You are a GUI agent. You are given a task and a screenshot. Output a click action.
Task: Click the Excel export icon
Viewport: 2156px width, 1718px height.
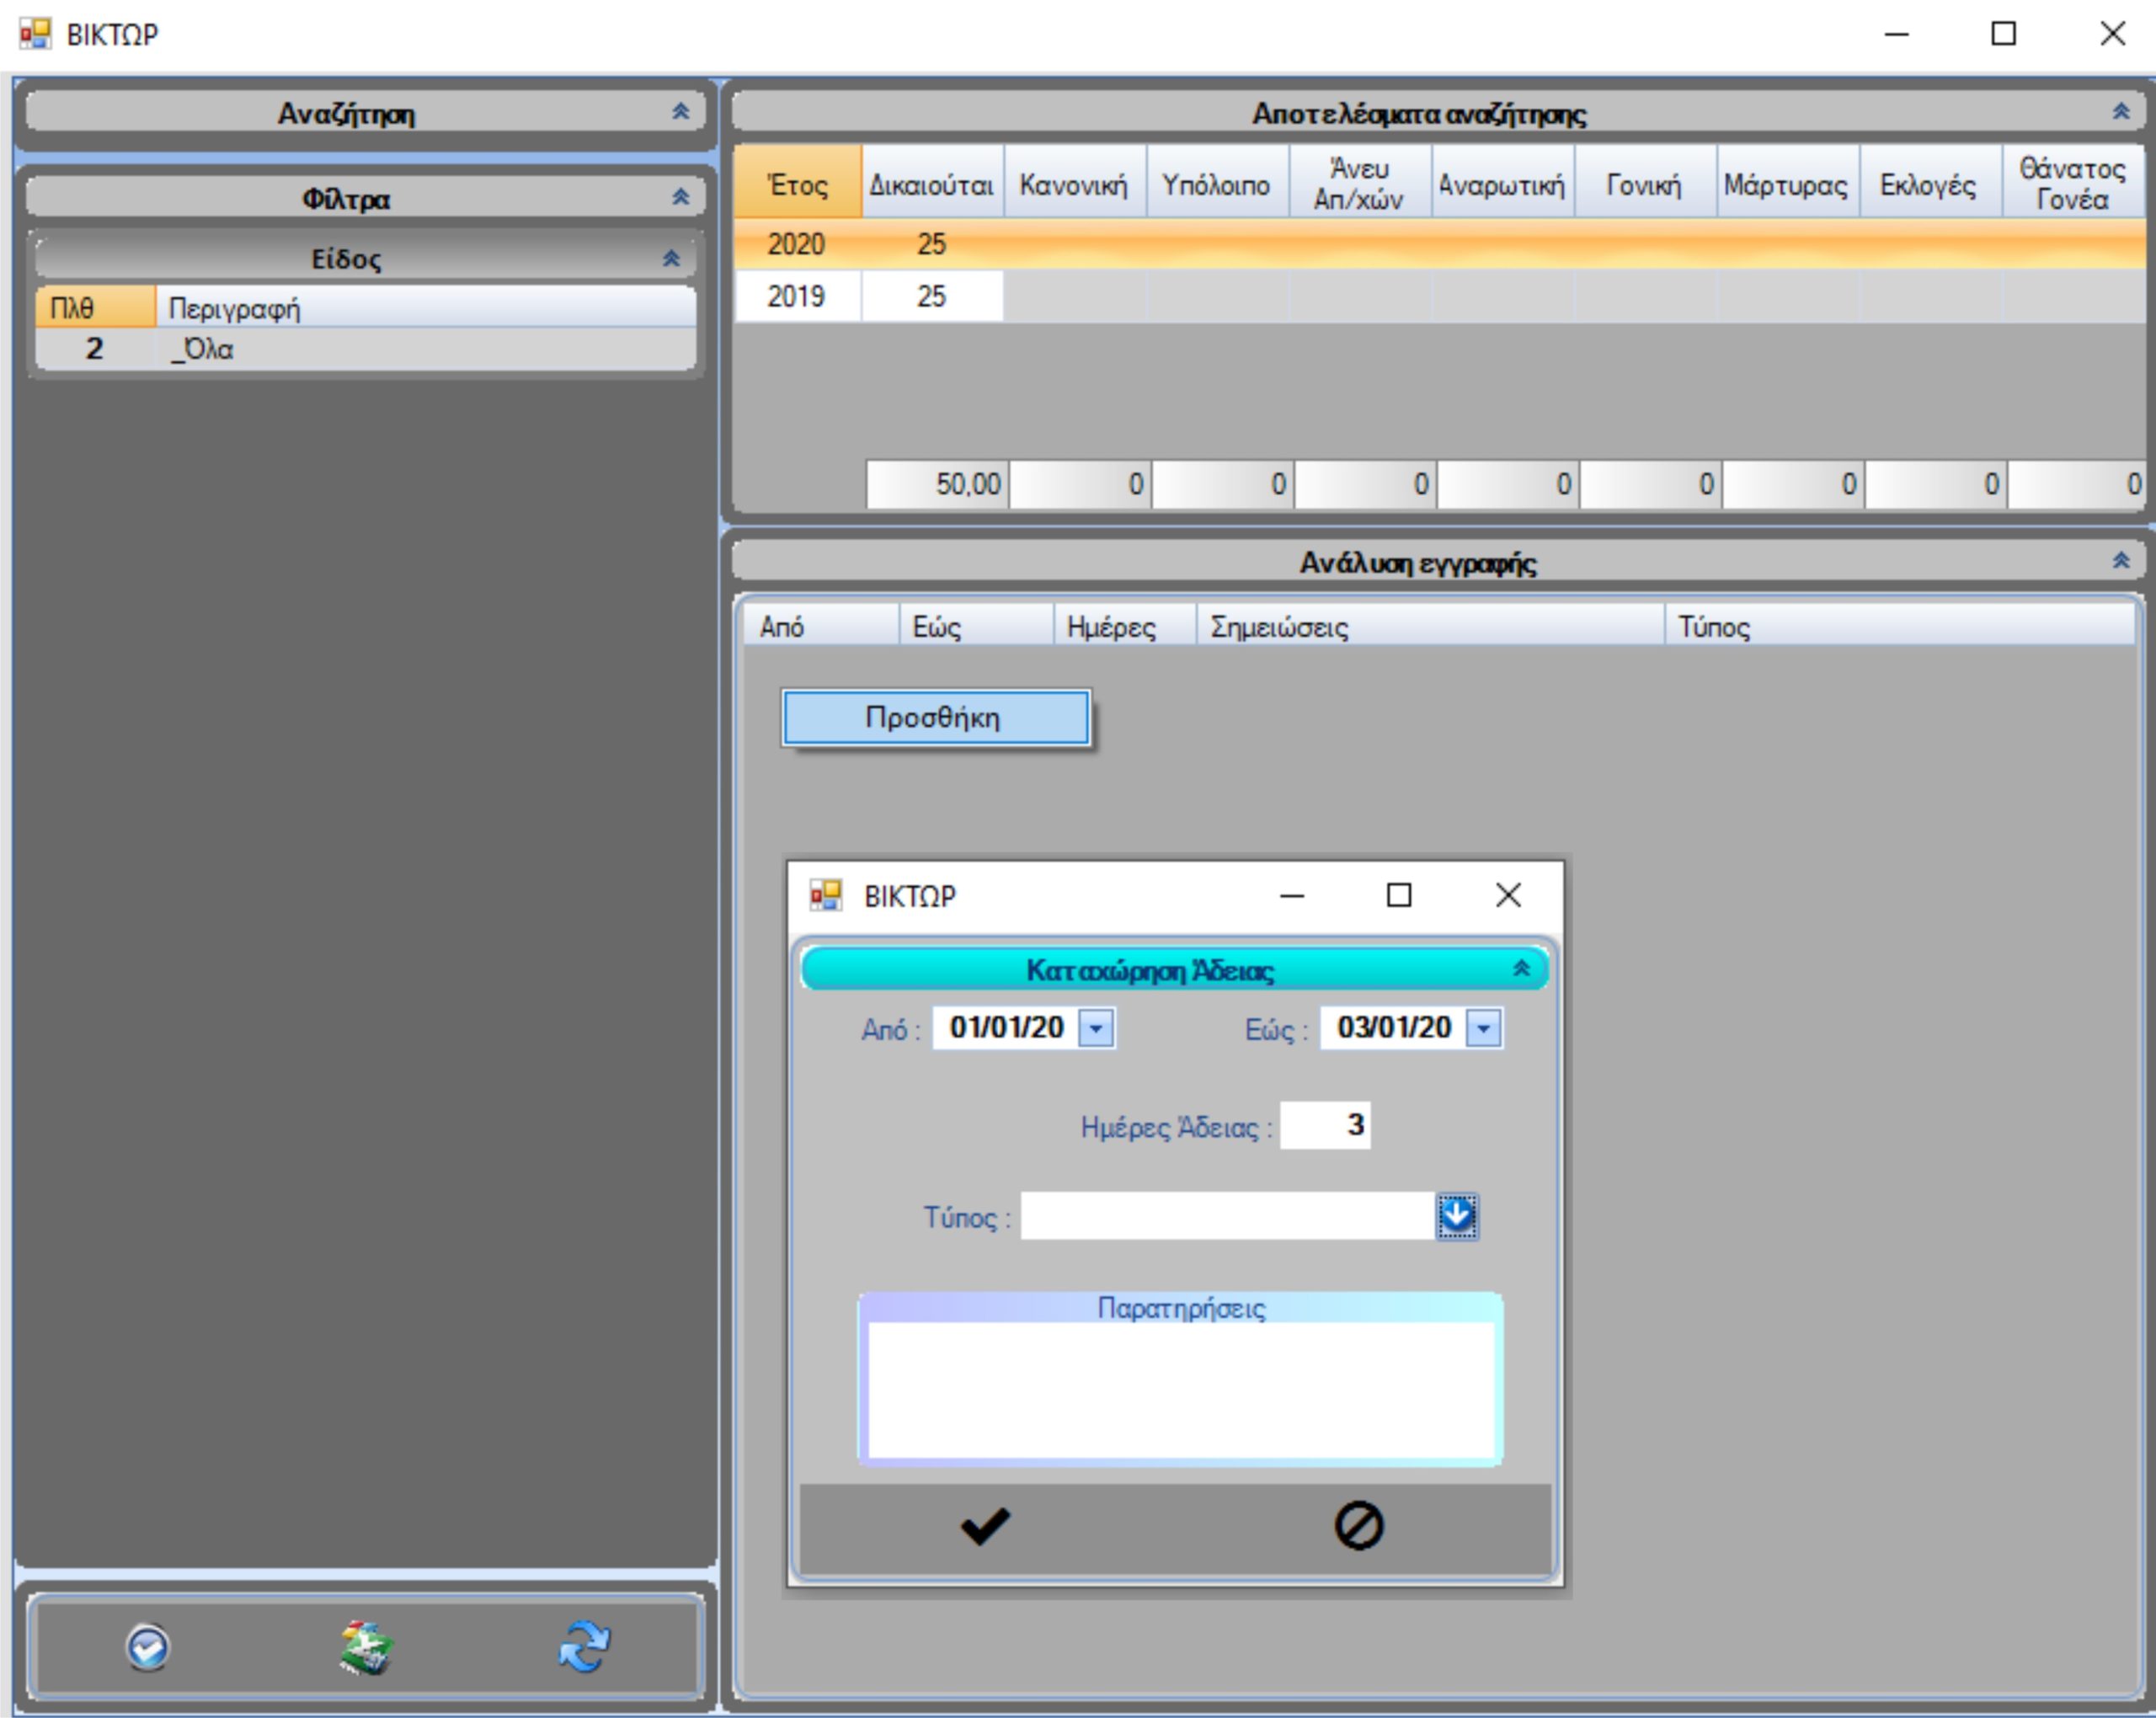pyautogui.click(x=366, y=1647)
